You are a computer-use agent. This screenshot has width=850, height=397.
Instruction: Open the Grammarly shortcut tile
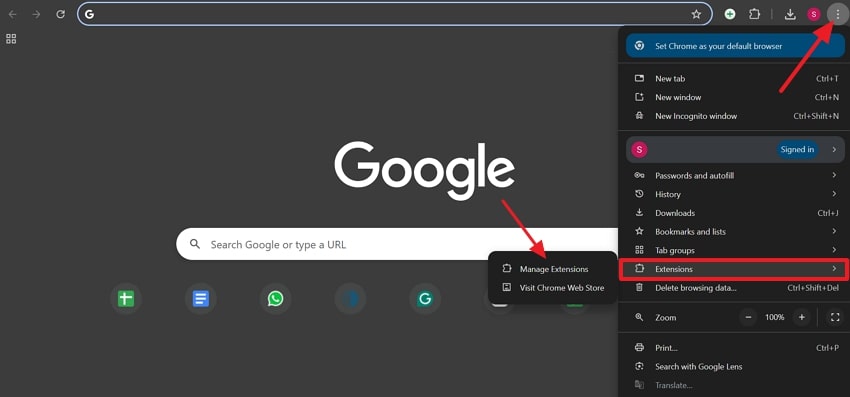(425, 298)
